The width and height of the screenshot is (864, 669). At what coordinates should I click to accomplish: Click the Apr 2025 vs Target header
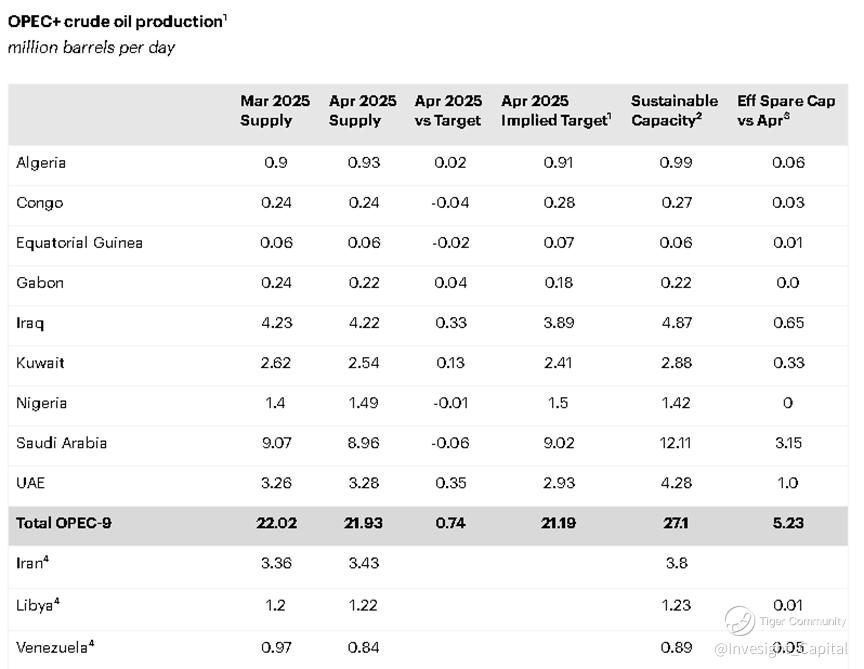coord(448,110)
